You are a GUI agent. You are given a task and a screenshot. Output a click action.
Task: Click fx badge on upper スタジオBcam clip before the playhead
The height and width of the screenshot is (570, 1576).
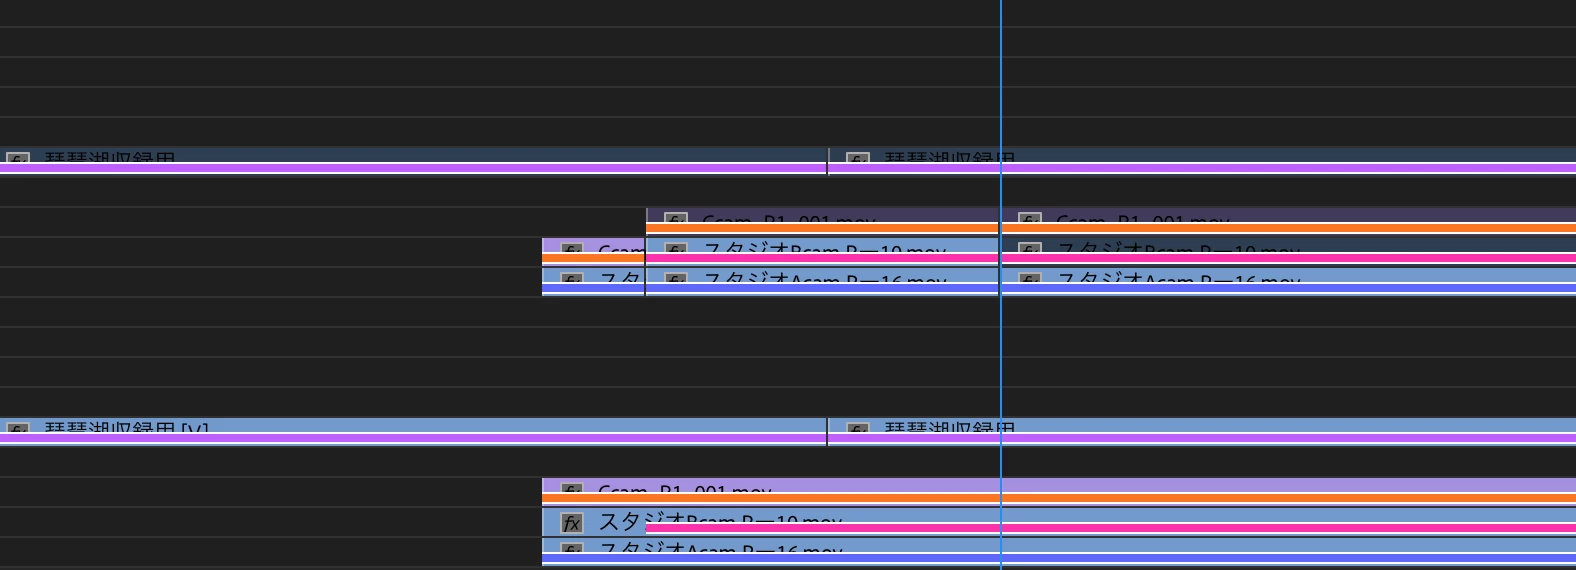pos(676,248)
